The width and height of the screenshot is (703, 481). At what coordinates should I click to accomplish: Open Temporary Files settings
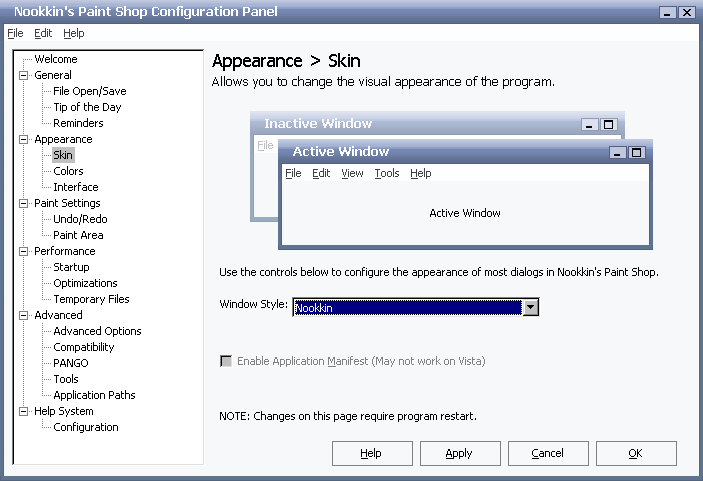(91, 299)
